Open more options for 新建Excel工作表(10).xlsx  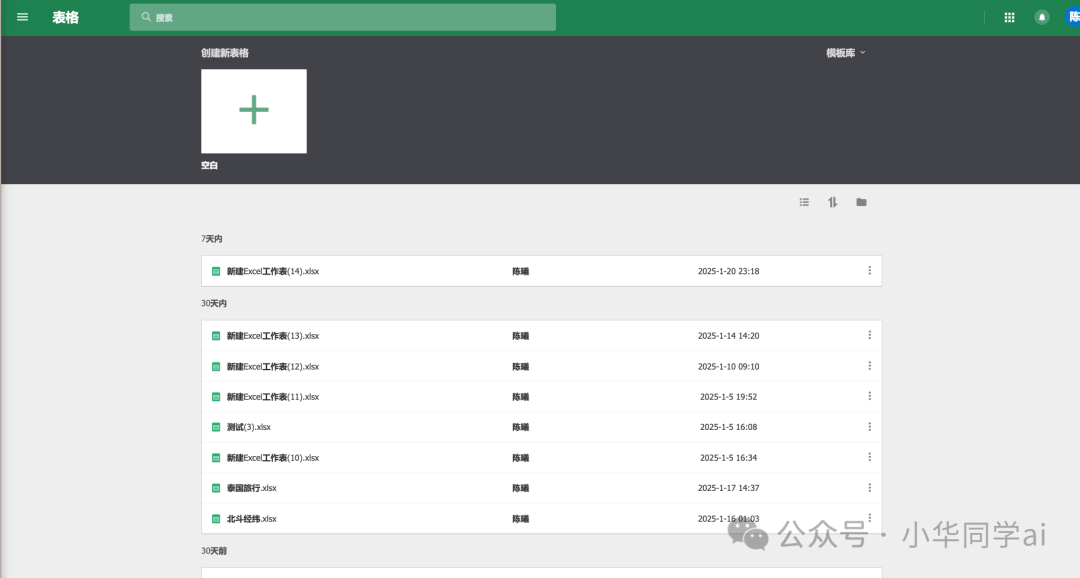[869, 457]
